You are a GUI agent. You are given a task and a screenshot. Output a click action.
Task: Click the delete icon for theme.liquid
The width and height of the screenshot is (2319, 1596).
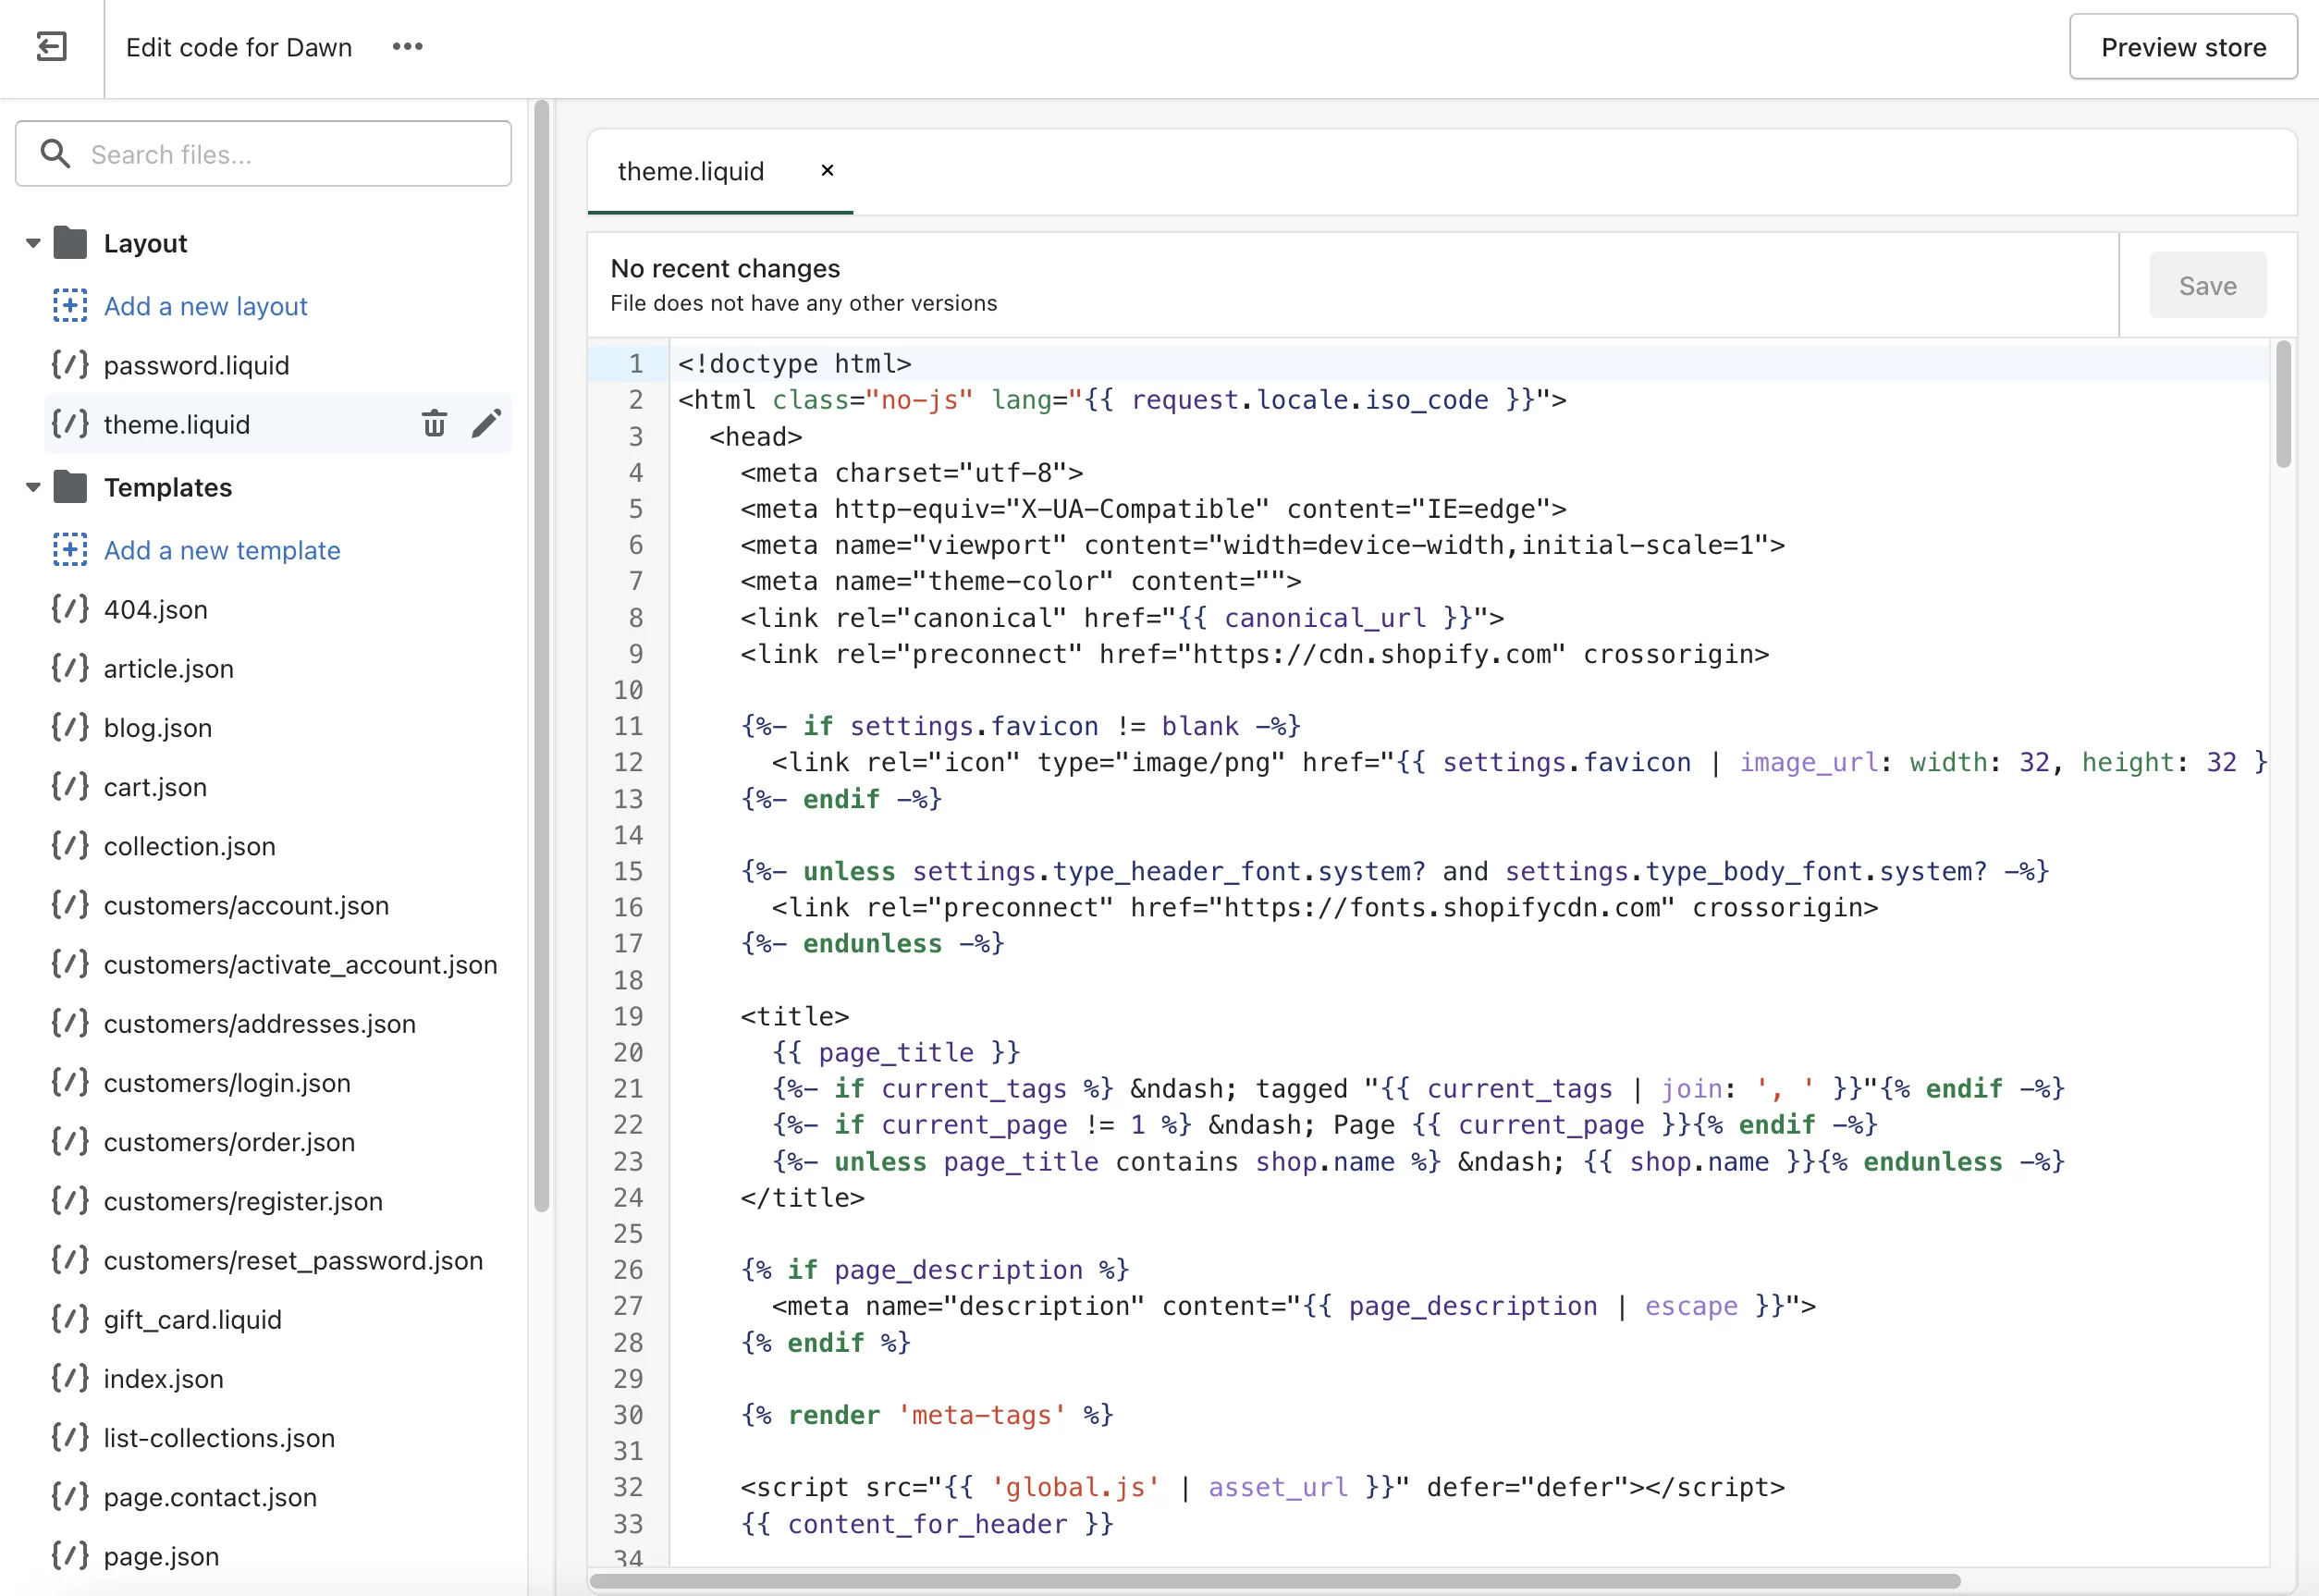click(x=434, y=426)
